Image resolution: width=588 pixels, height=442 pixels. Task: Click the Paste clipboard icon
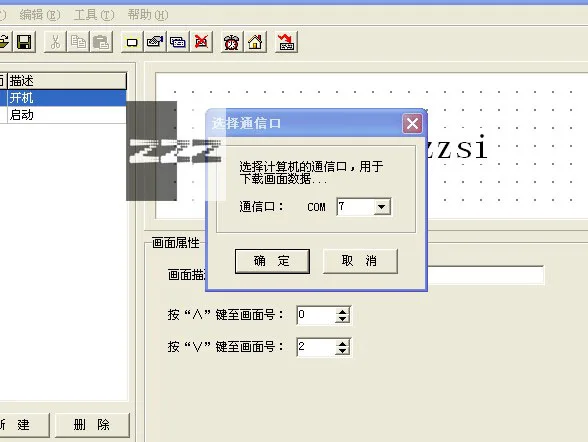pyautogui.click(x=100, y=42)
